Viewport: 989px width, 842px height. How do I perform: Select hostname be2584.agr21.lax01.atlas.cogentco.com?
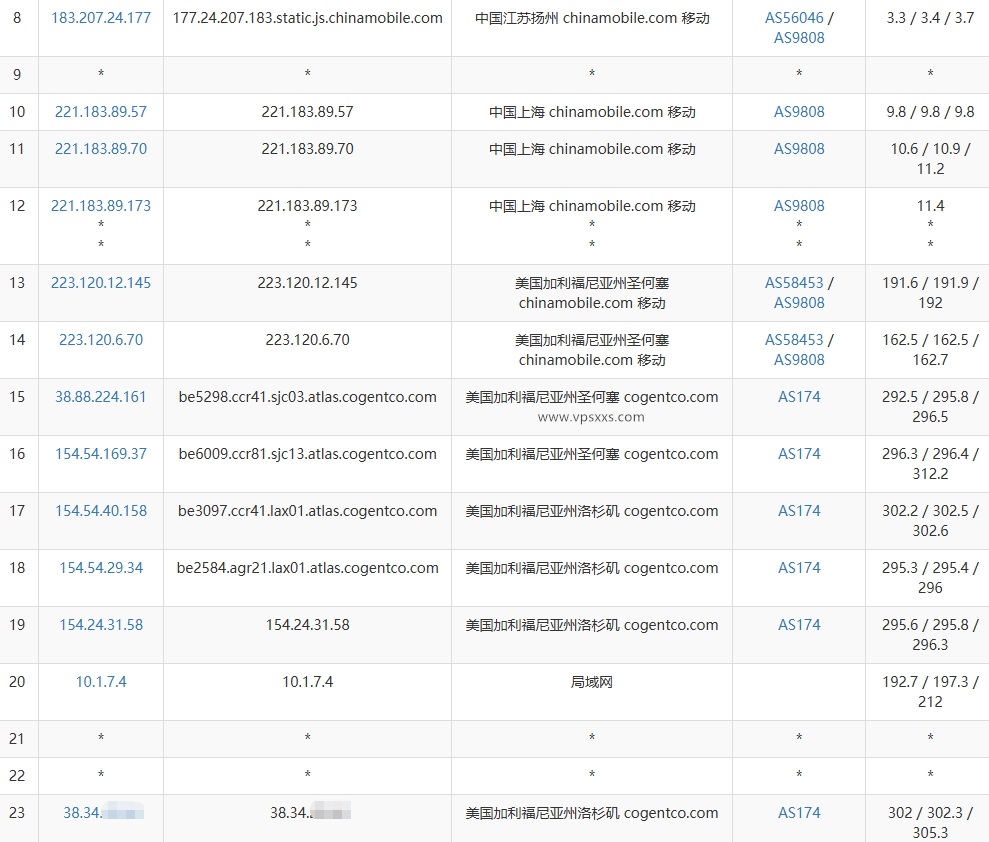(x=308, y=568)
